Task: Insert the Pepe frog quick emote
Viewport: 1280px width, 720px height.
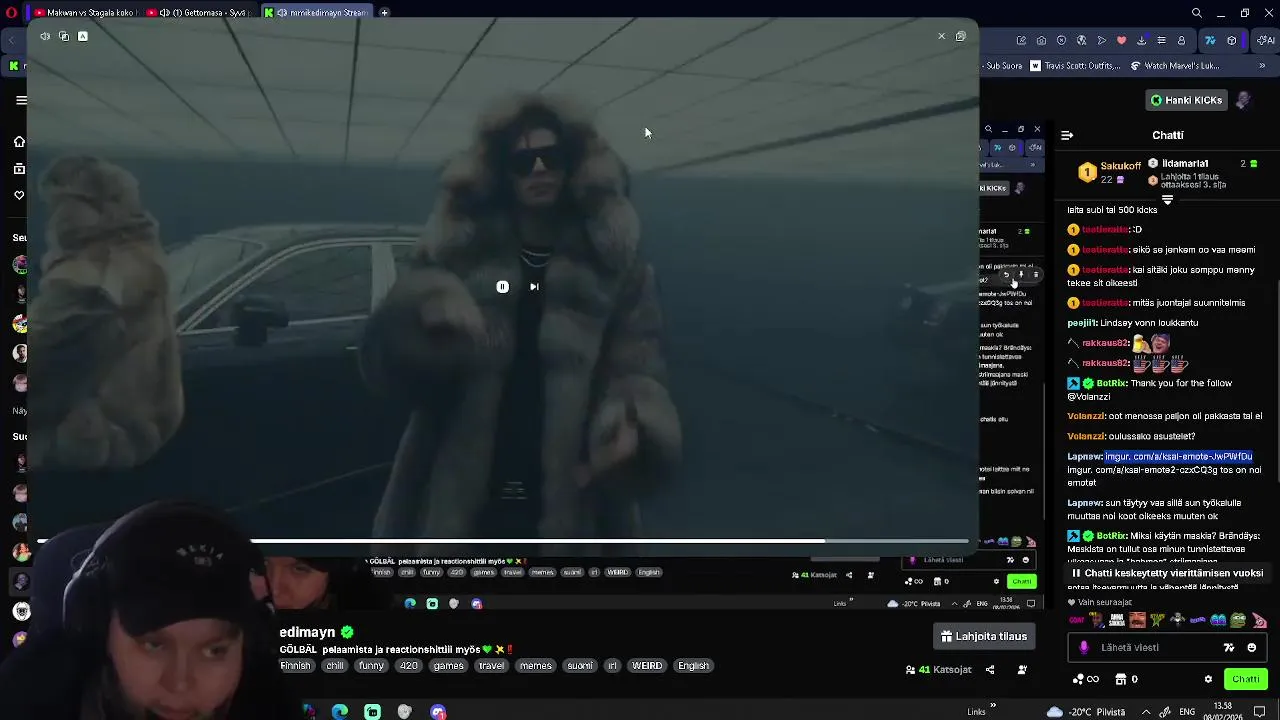Action: 1238,620
